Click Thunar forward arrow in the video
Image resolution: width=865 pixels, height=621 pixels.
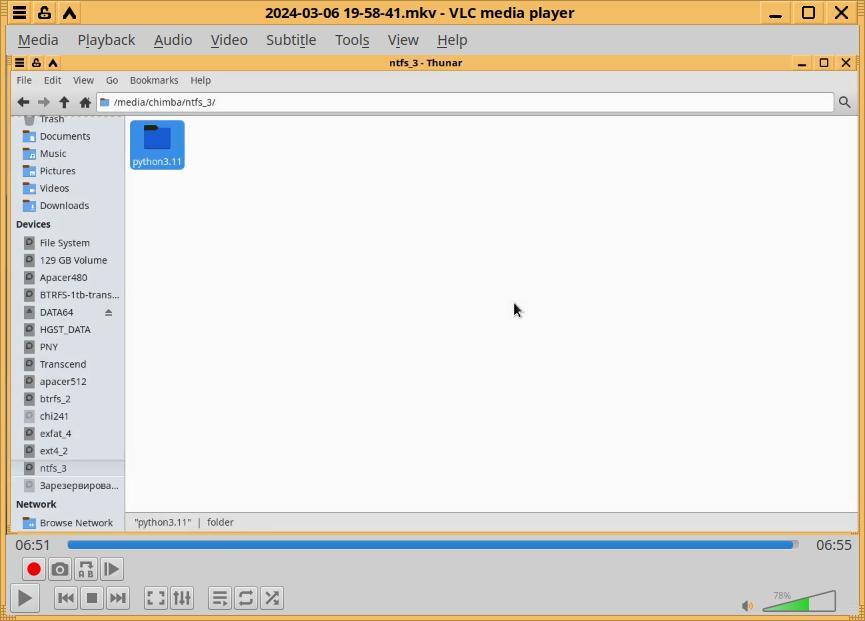click(x=44, y=102)
